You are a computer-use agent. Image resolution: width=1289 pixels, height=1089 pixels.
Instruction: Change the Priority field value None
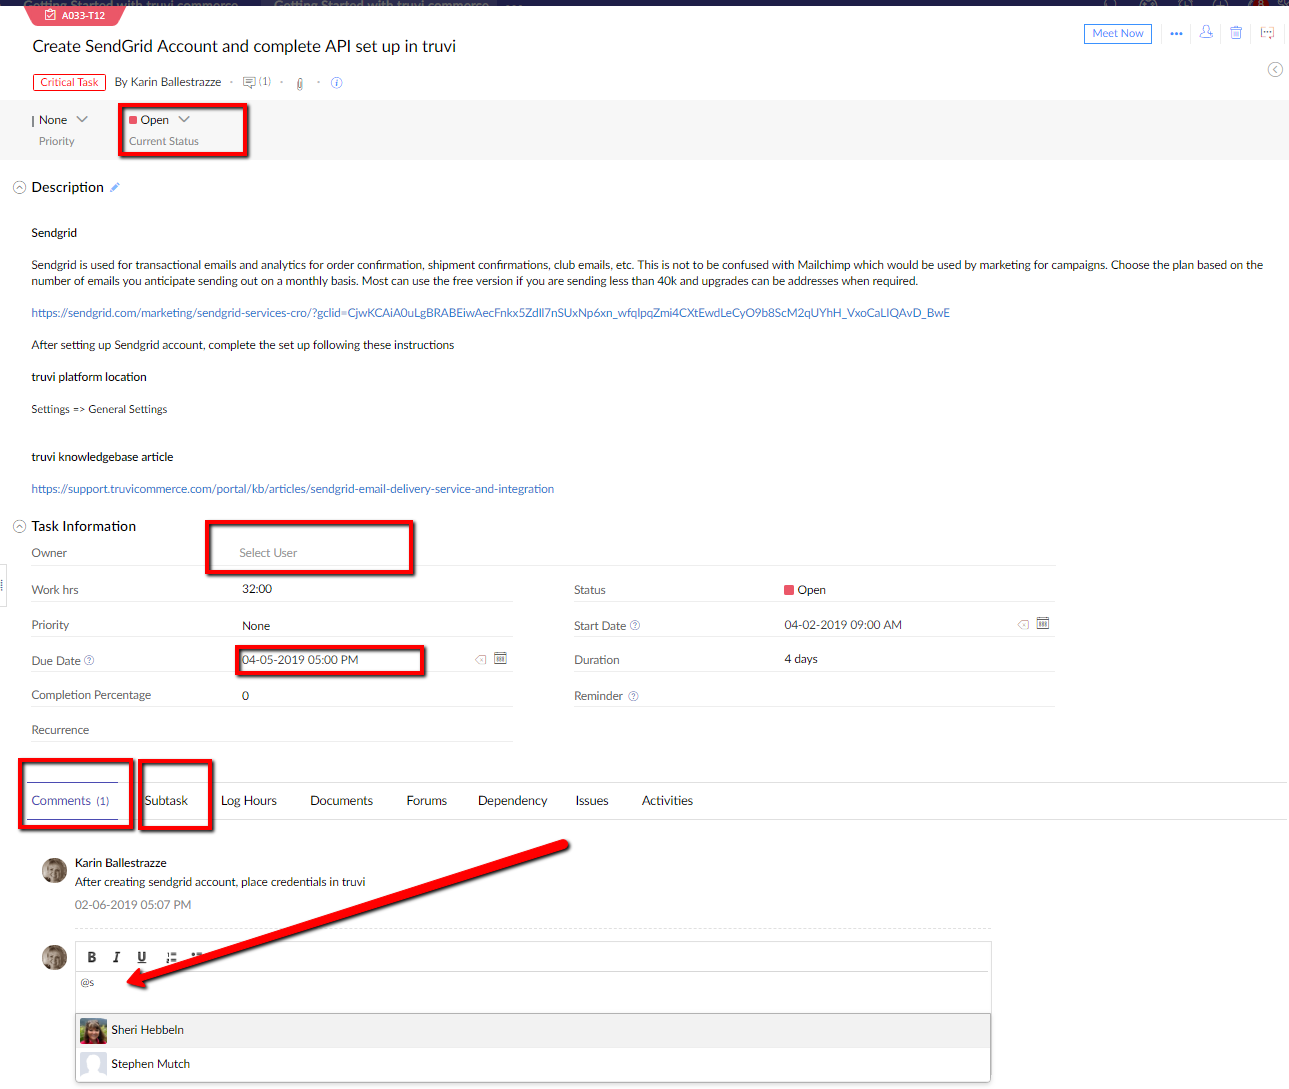(256, 626)
